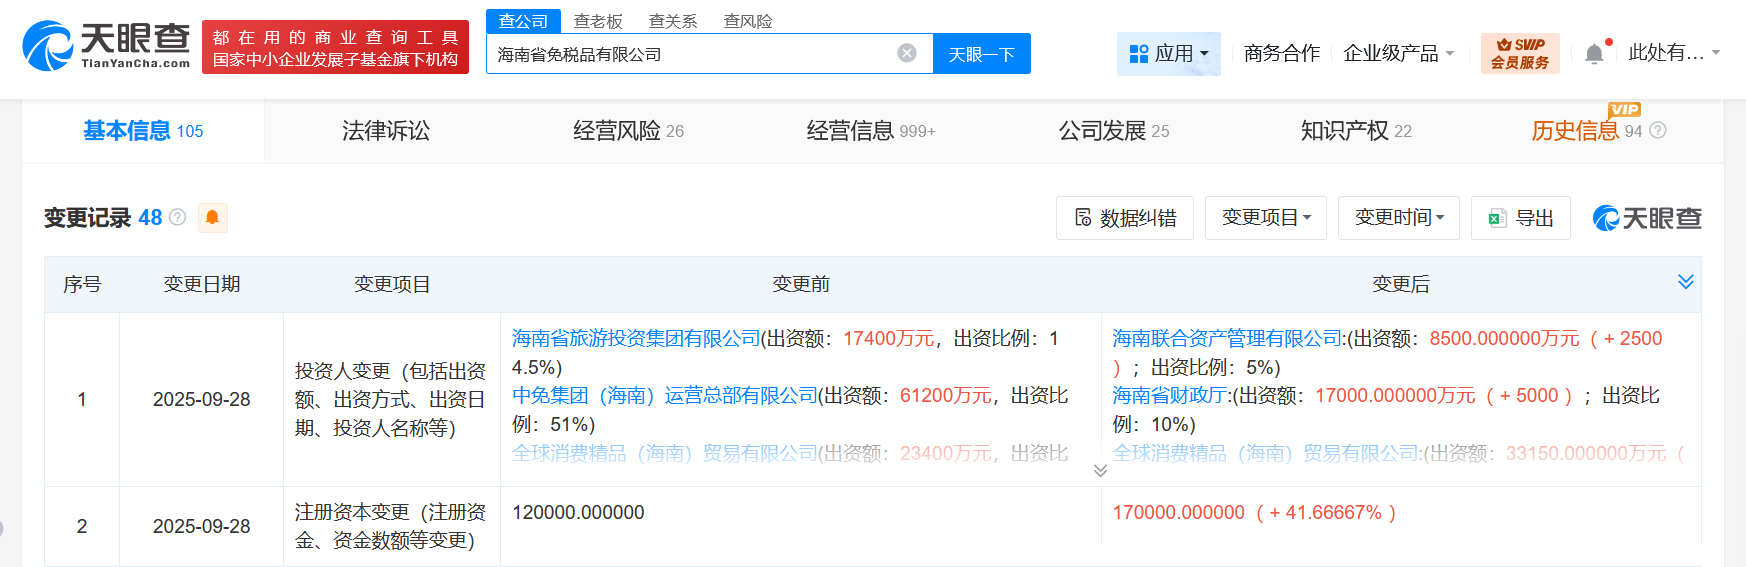This screenshot has width=1746, height=567.
Task: Click the 序号 column header
Action: tap(82, 284)
